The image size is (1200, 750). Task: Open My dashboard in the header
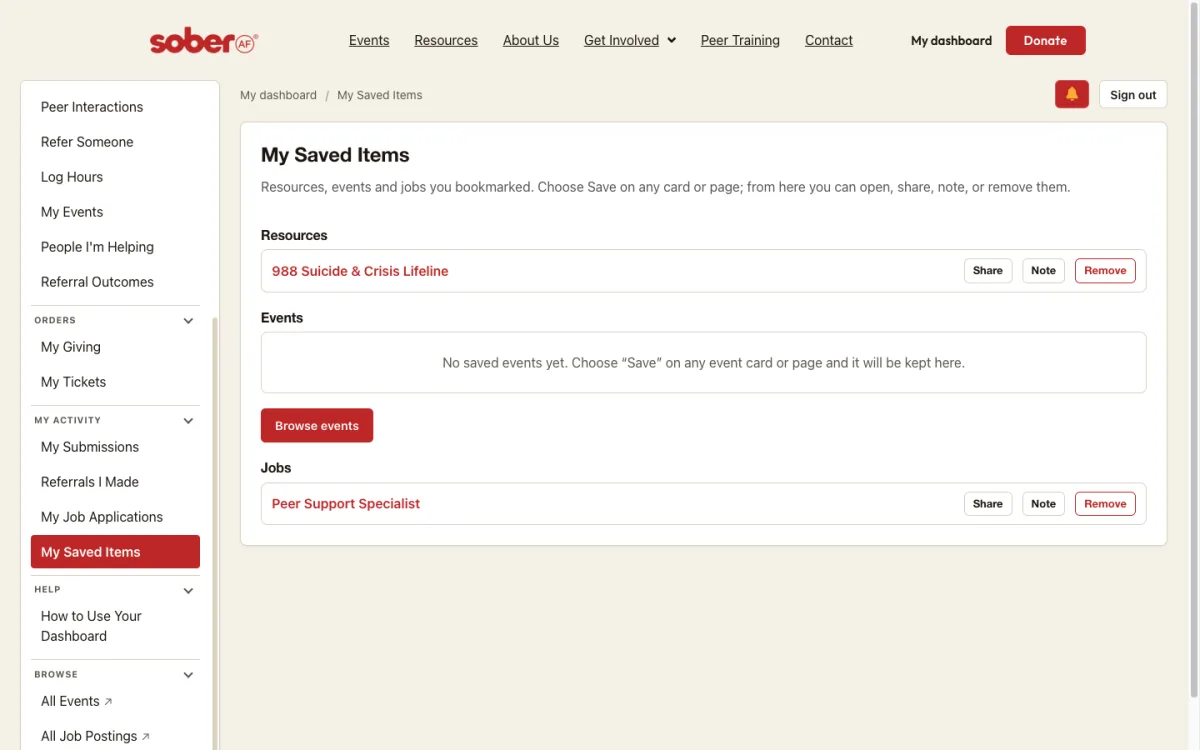click(x=951, y=41)
